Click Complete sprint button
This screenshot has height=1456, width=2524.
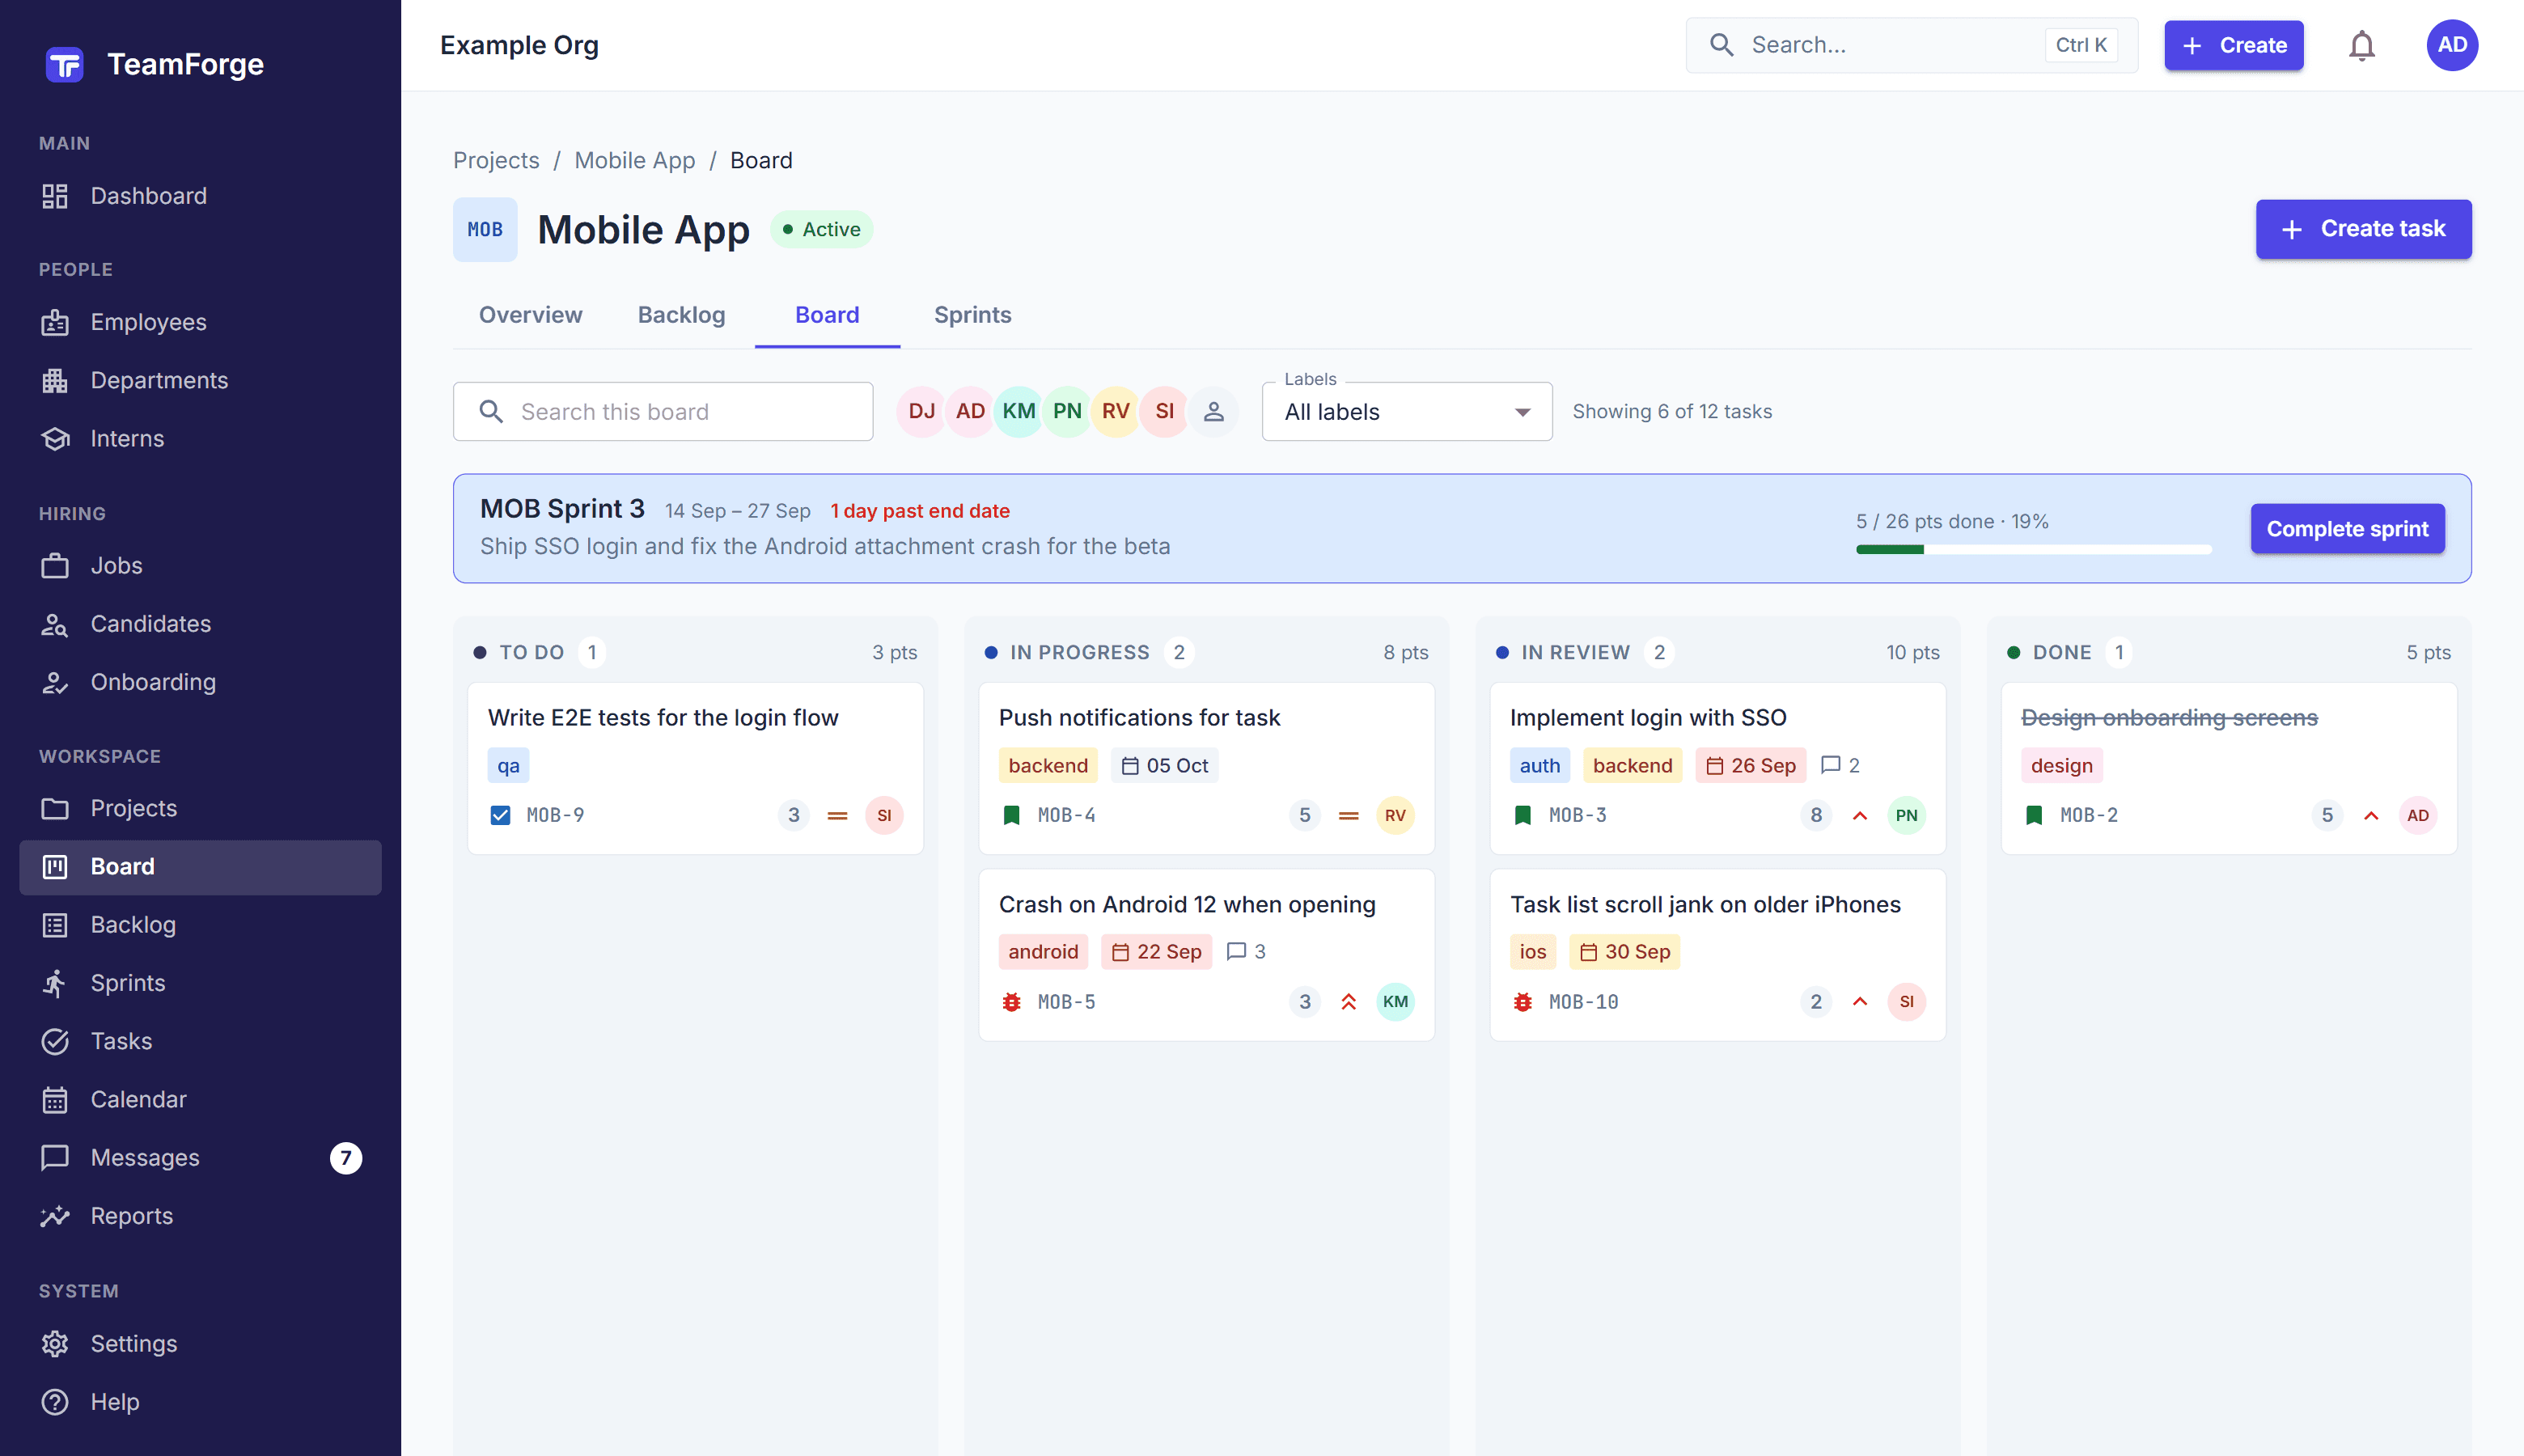[x=2347, y=528]
